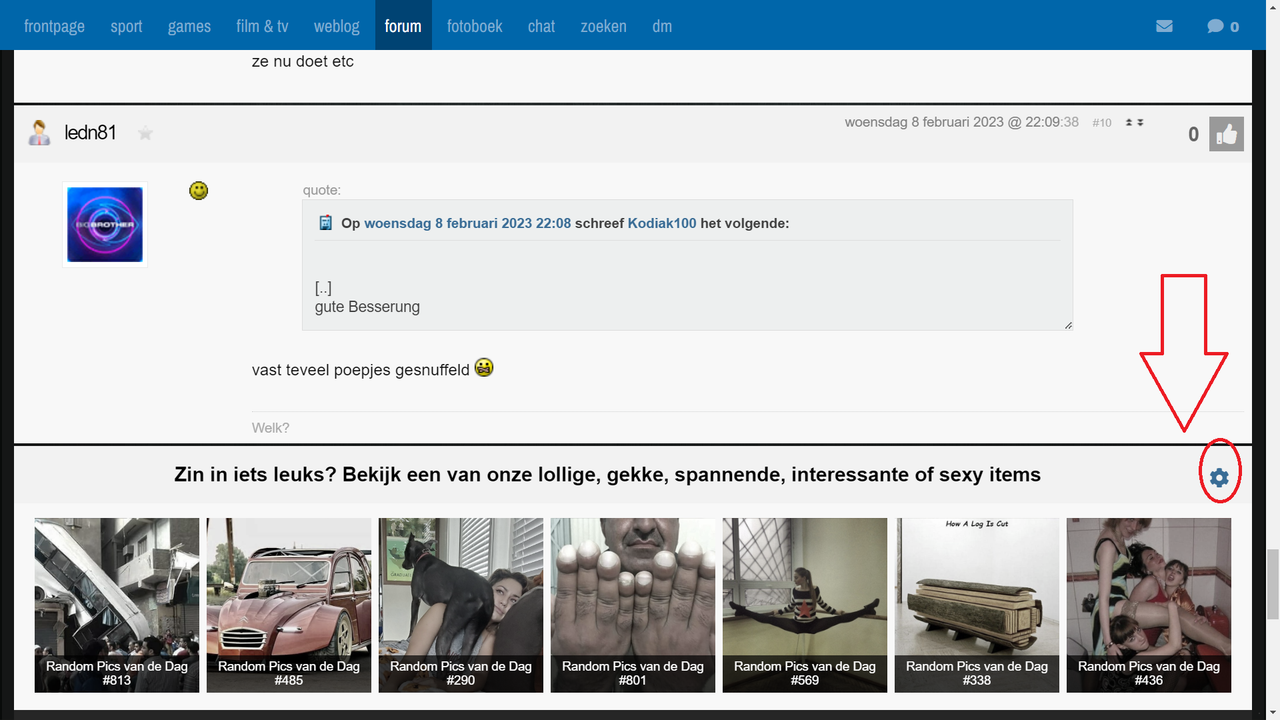The height and width of the screenshot is (720, 1280).
Task: Select the like counter showing 0
Action: [x=1193, y=134]
